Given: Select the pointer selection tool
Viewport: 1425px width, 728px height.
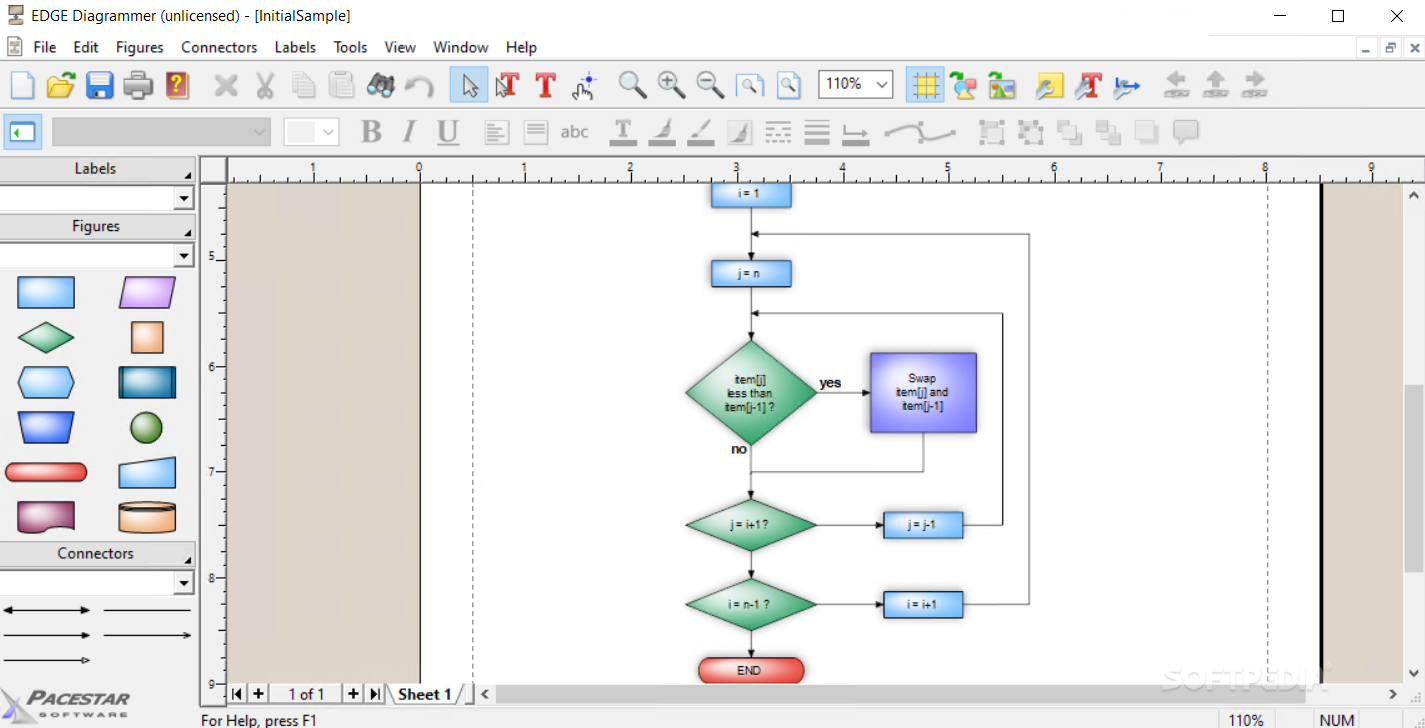Looking at the screenshot, I should click(x=469, y=85).
